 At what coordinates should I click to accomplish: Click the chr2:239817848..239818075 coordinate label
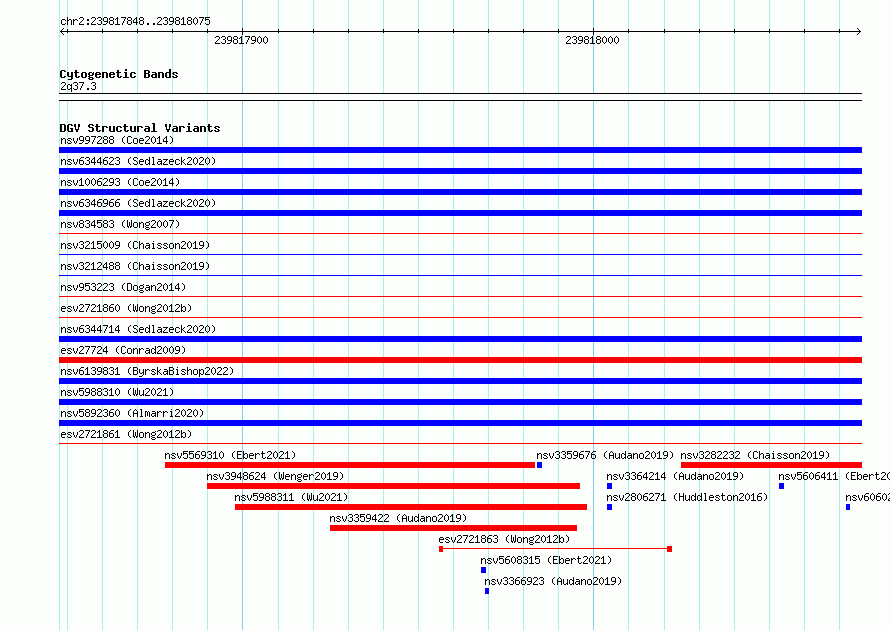tap(135, 21)
